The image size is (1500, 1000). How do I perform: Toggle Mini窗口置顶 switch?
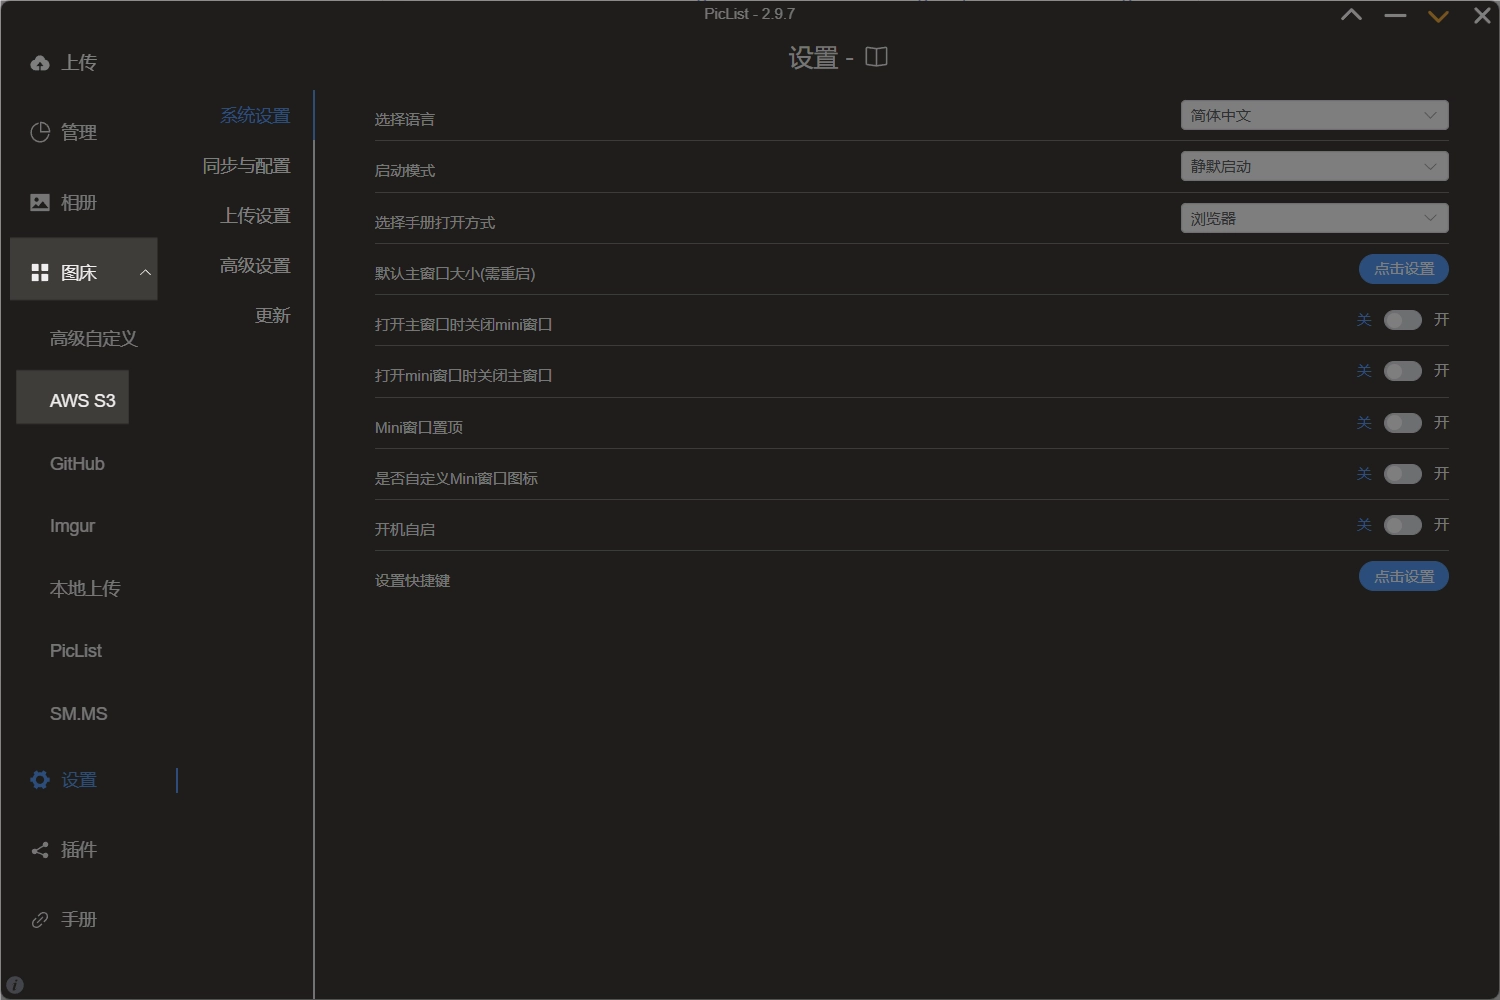click(1402, 423)
